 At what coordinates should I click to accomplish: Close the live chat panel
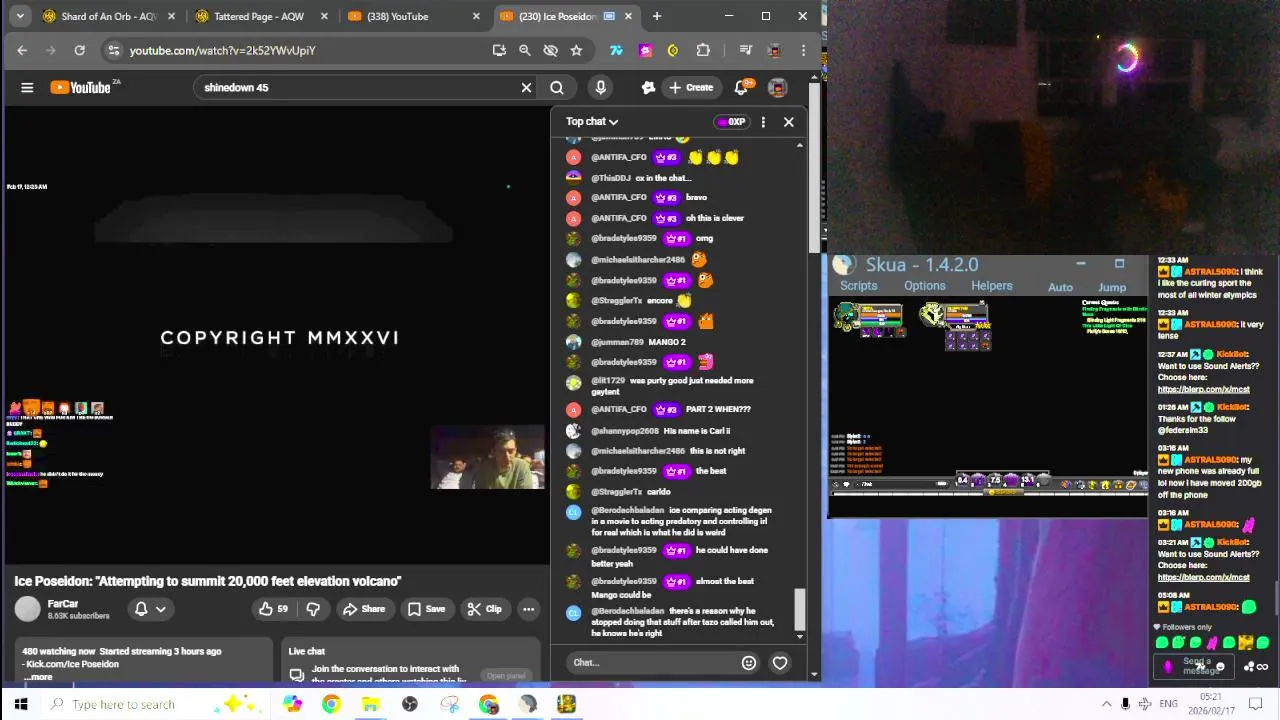pyautogui.click(x=788, y=122)
